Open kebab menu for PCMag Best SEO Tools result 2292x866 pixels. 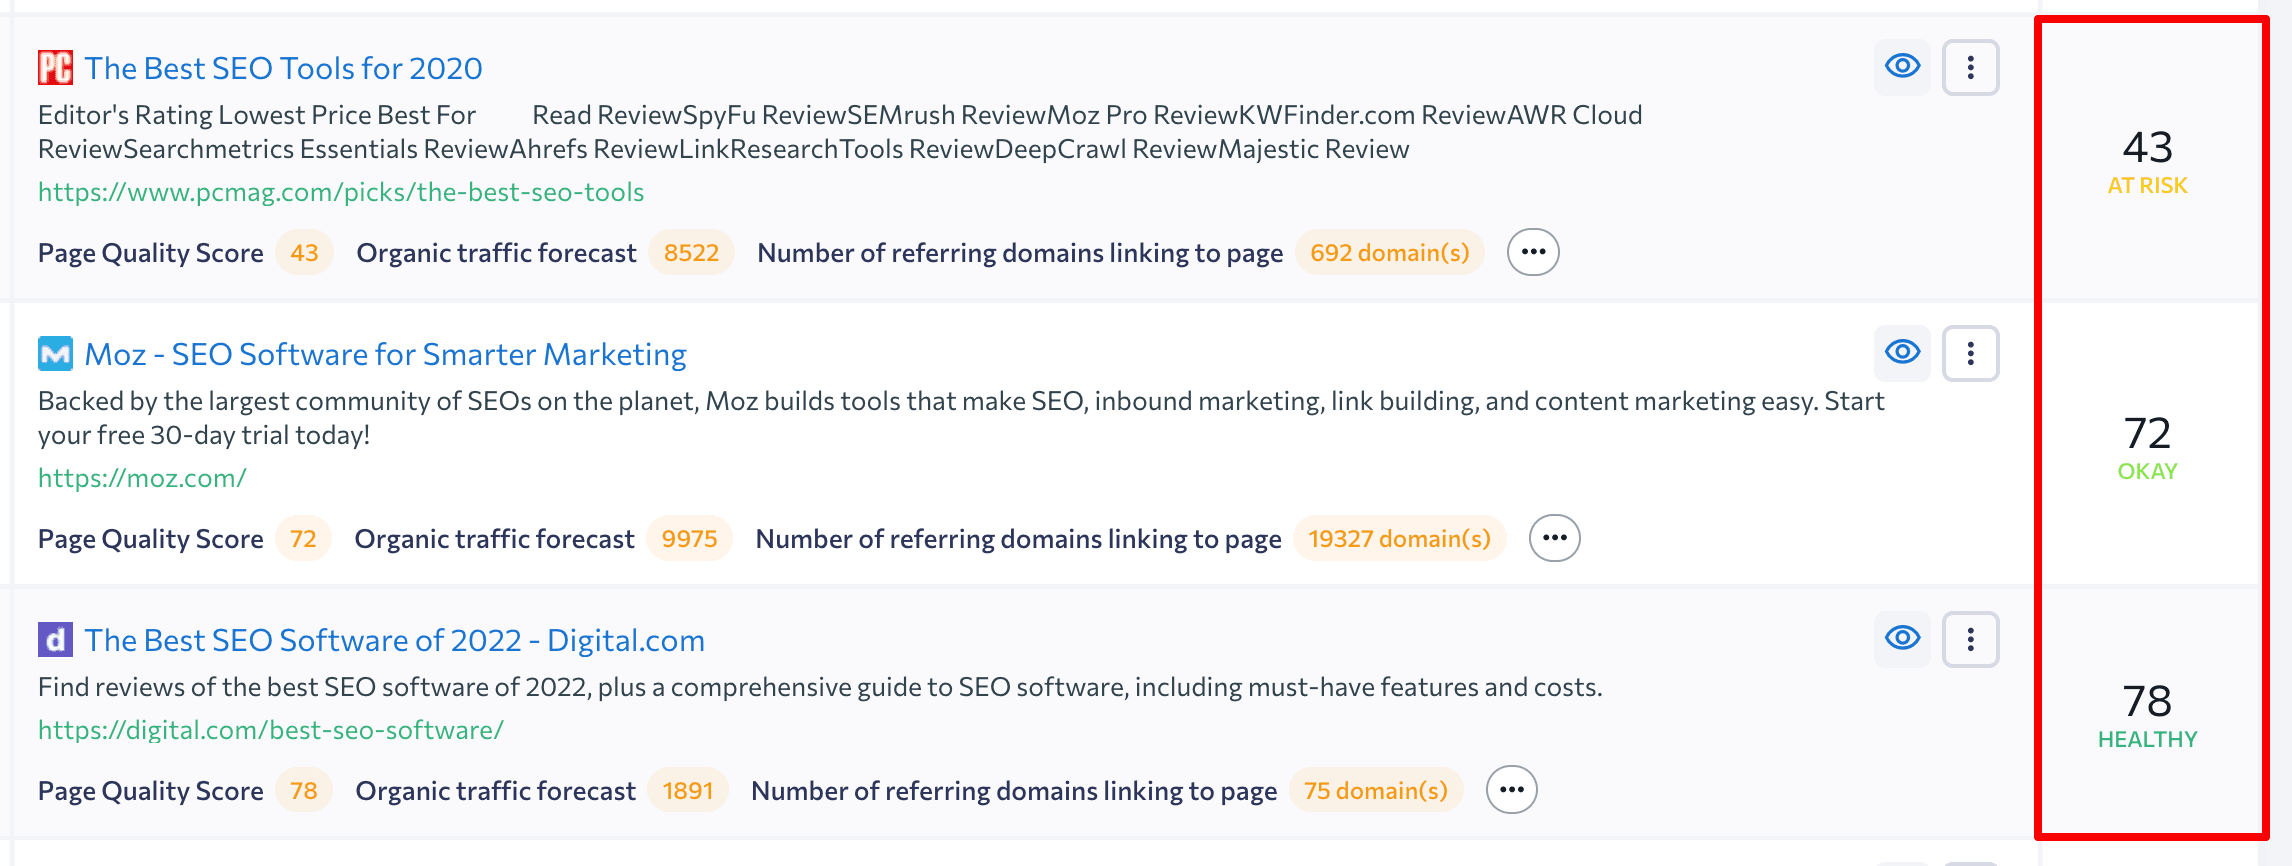[1970, 67]
